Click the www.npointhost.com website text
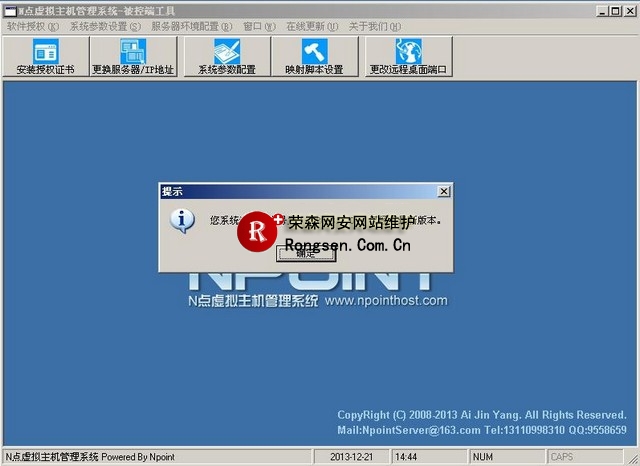The width and height of the screenshot is (640, 466). (x=386, y=300)
